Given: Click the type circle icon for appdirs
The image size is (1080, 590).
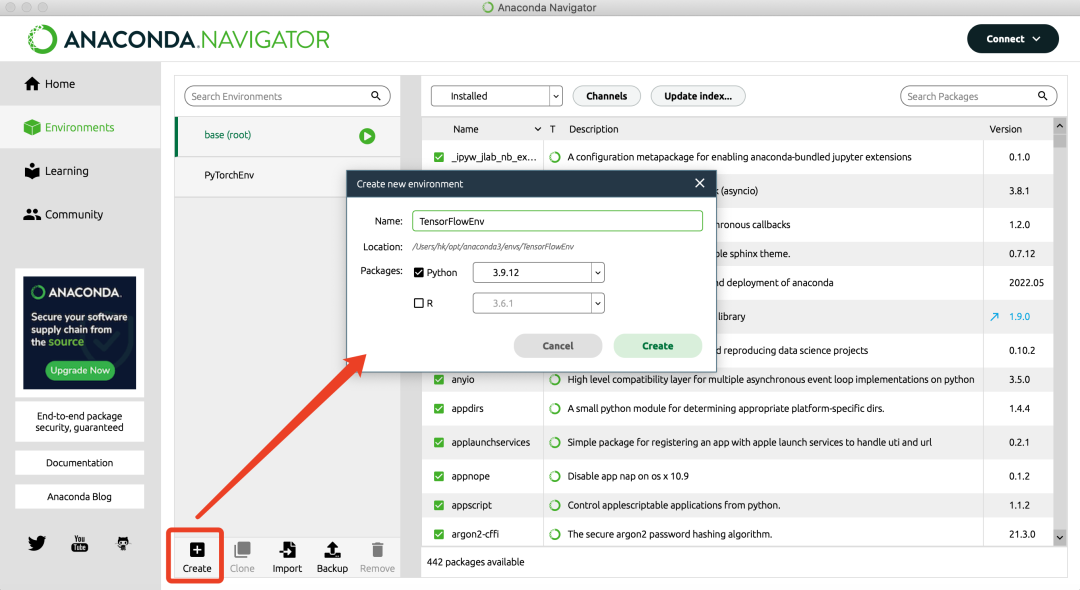Looking at the screenshot, I should pyautogui.click(x=554, y=408).
